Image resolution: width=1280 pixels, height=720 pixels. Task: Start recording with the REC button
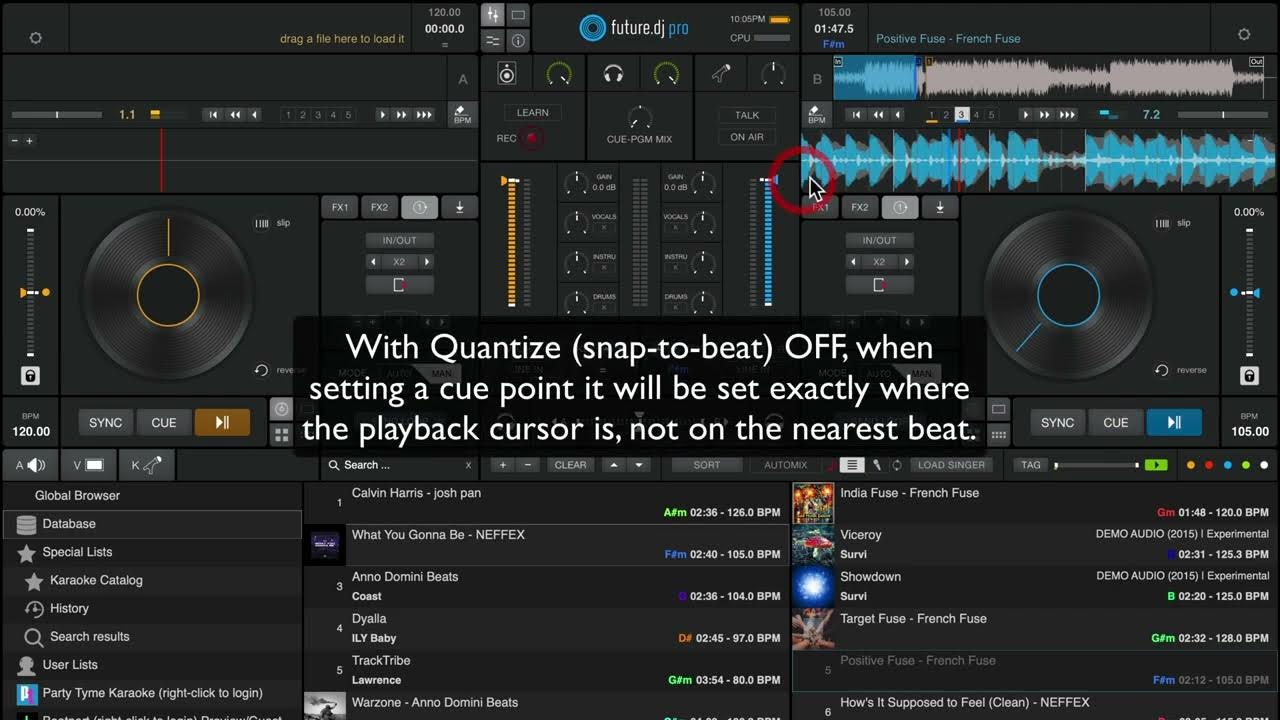pyautogui.click(x=532, y=138)
